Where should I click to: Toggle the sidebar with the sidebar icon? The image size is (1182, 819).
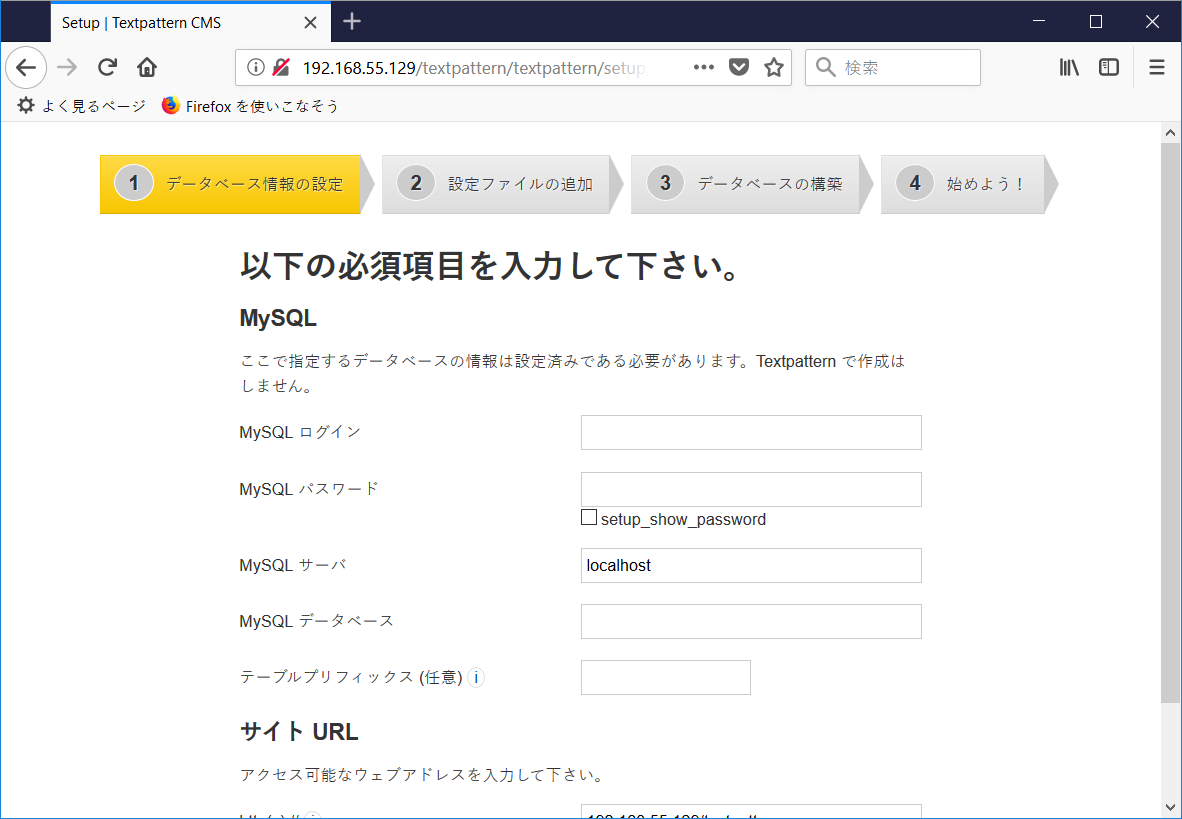(x=1108, y=67)
